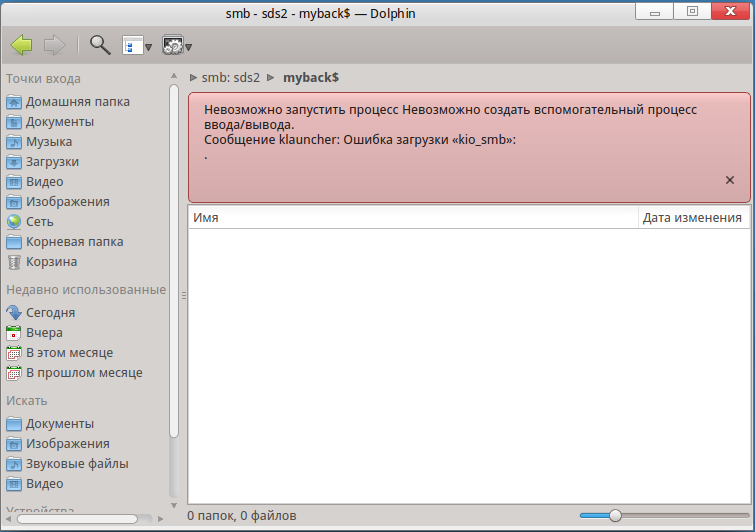
Task: Click the Вчера calendar icon
Action: click(x=14, y=333)
